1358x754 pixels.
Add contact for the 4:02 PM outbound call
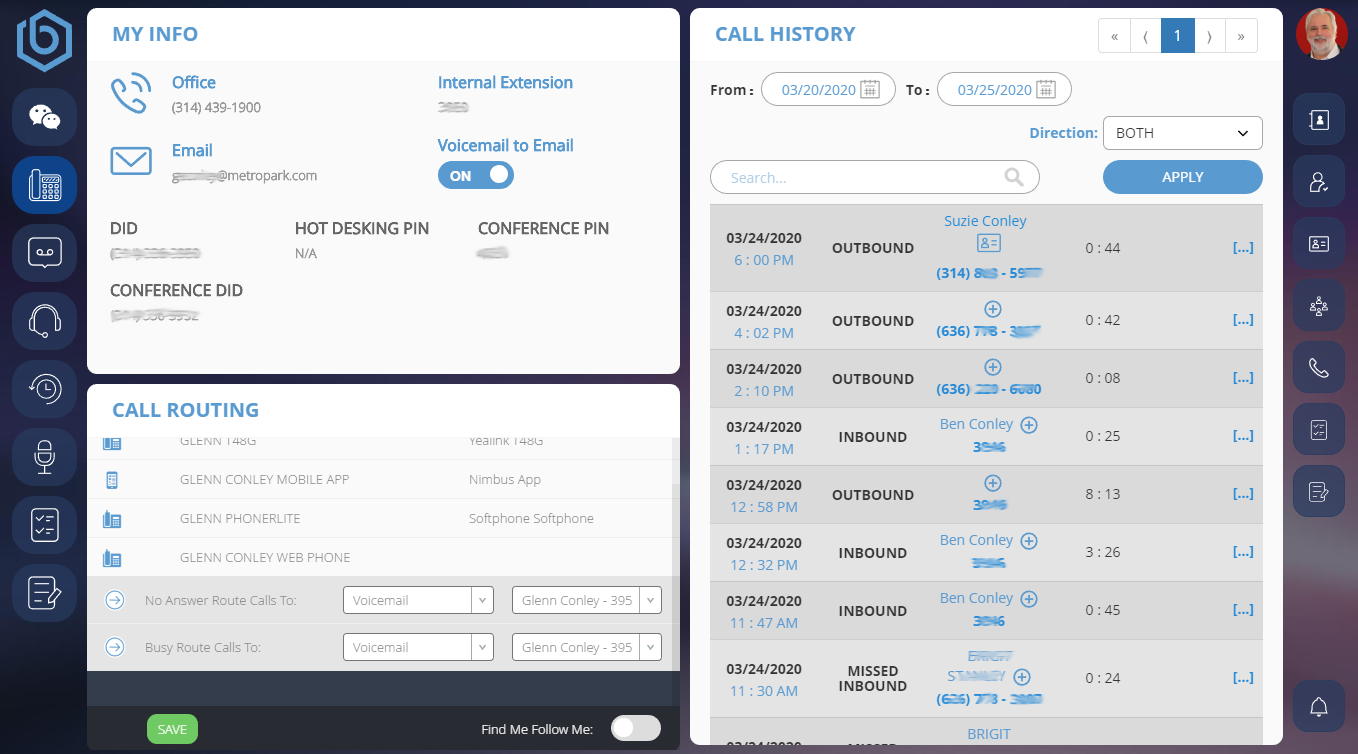992,309
